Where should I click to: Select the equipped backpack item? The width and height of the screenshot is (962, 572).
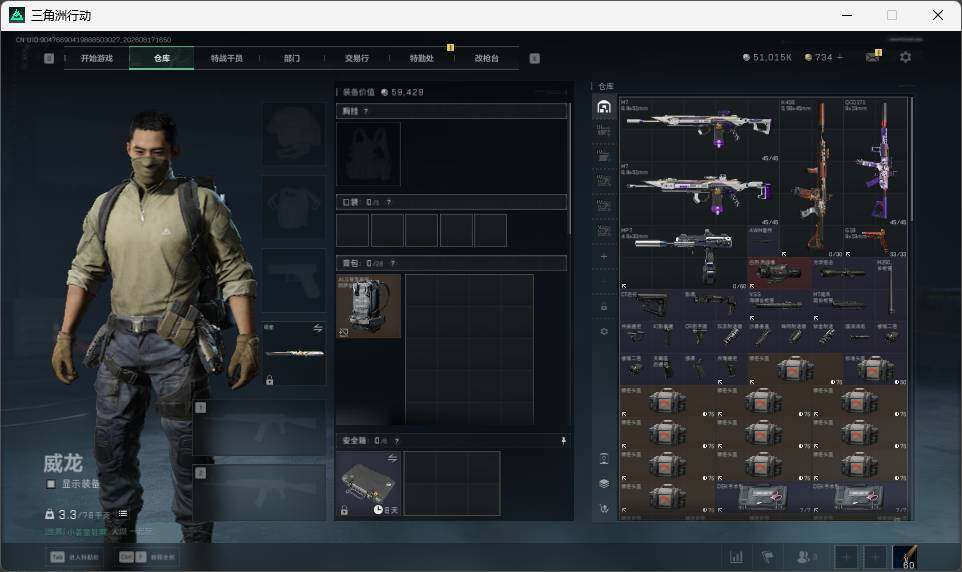point(368,306)
